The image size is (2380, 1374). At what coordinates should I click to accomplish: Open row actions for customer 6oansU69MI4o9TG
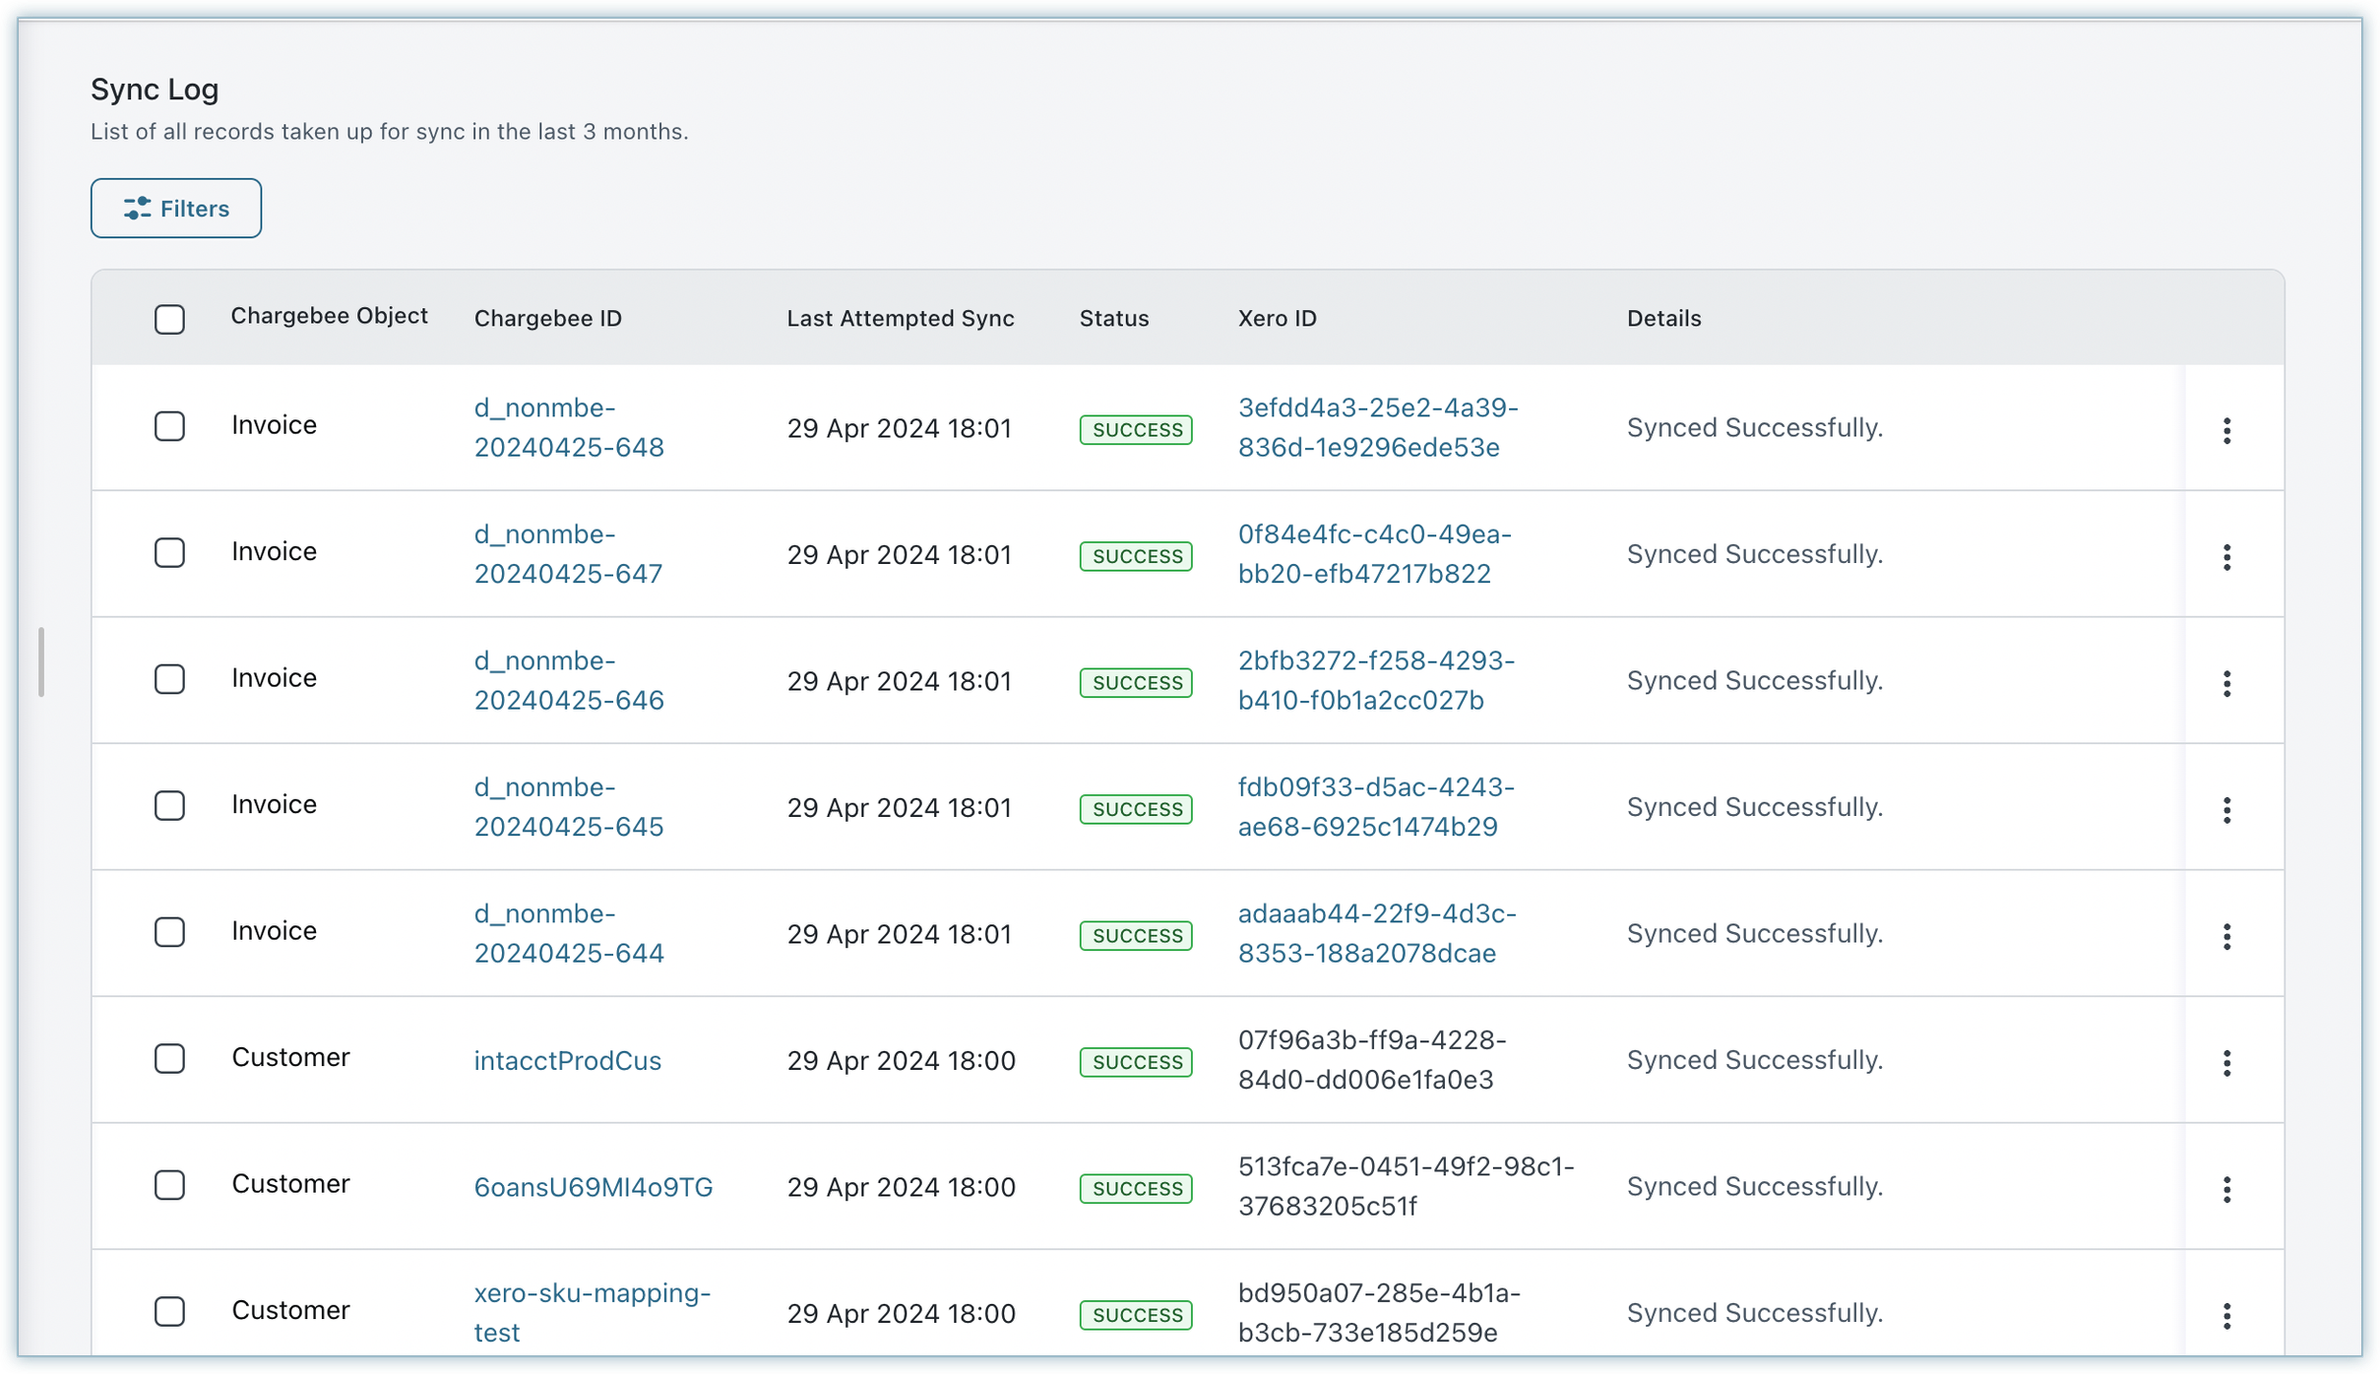(2226, 1189)
